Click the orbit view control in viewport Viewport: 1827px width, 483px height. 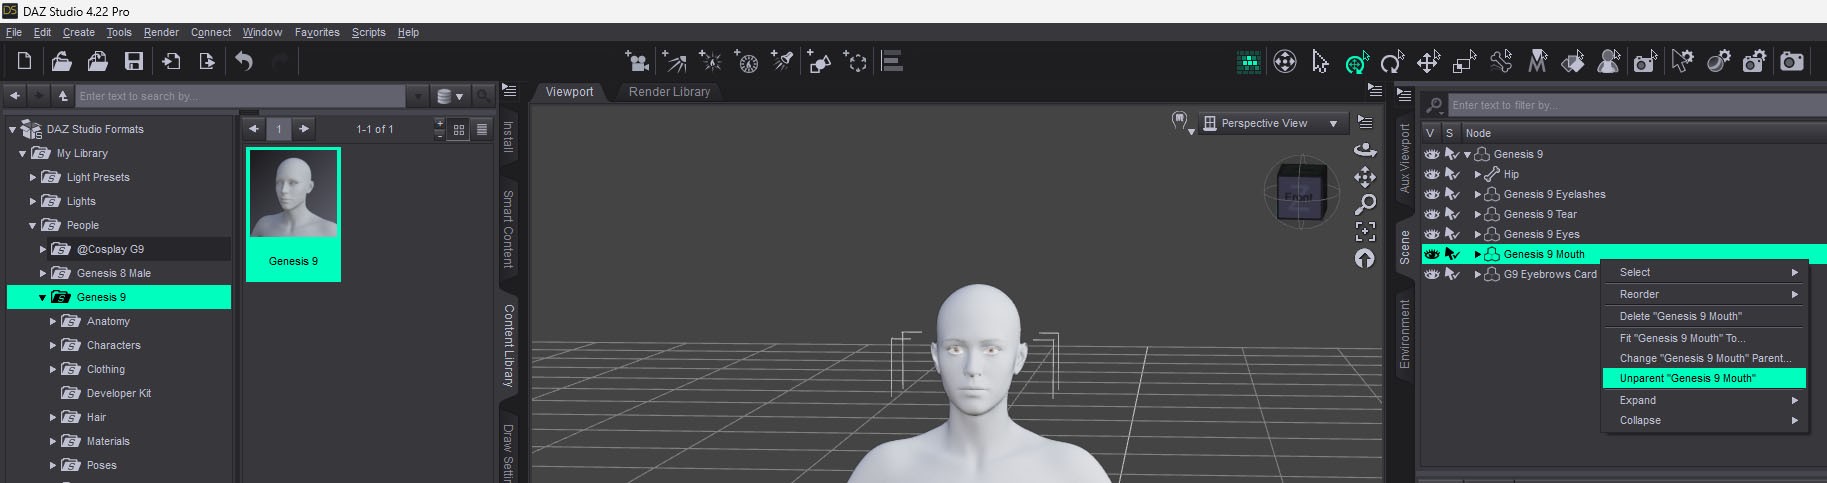coord(1365,150)
